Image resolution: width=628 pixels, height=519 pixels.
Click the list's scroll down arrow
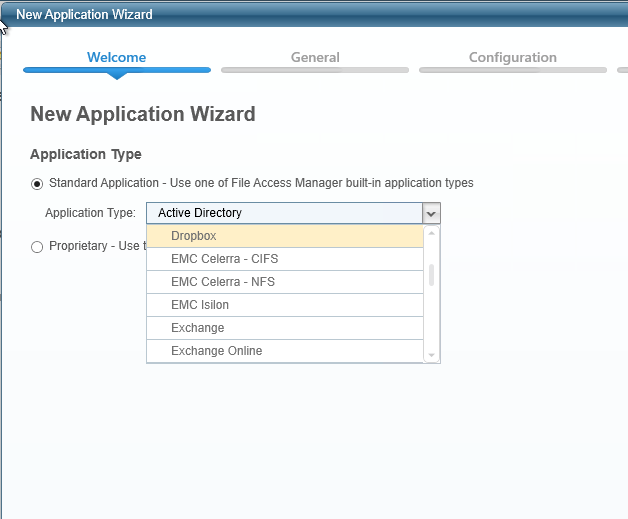click(x=432, y=355)
